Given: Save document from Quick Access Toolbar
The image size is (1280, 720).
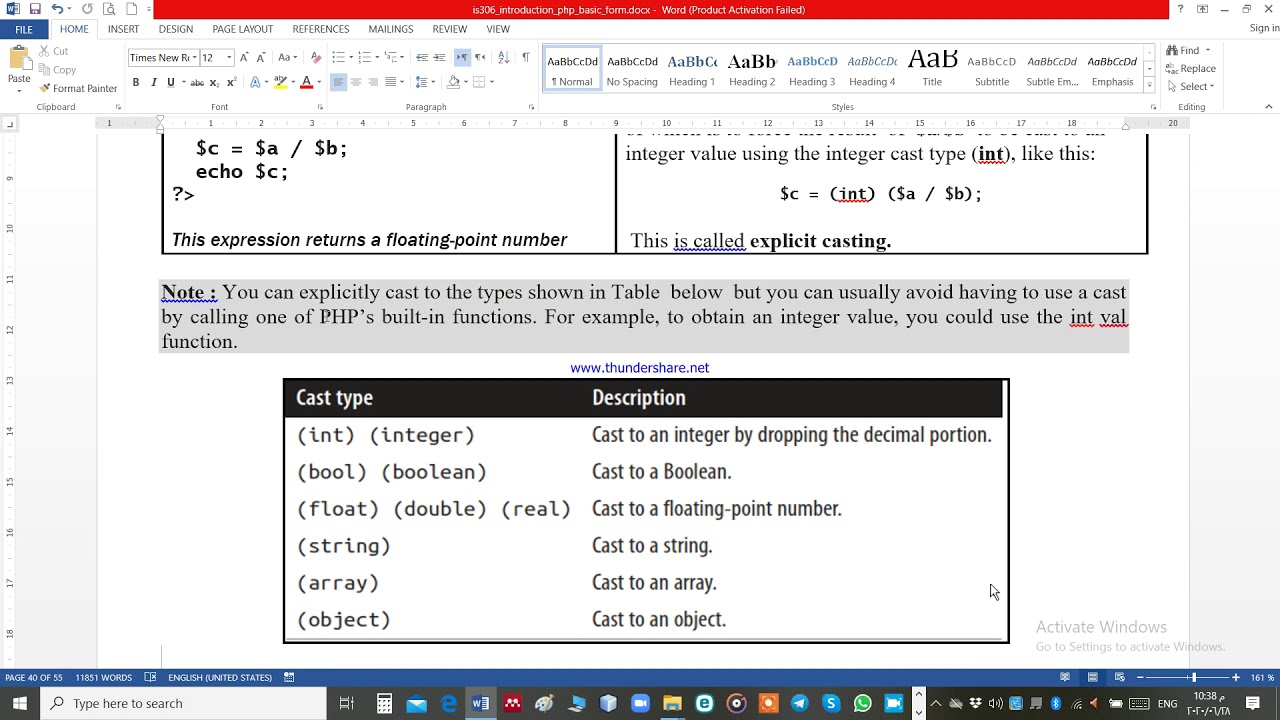Looking at the screenshot, I should [35, 9].
